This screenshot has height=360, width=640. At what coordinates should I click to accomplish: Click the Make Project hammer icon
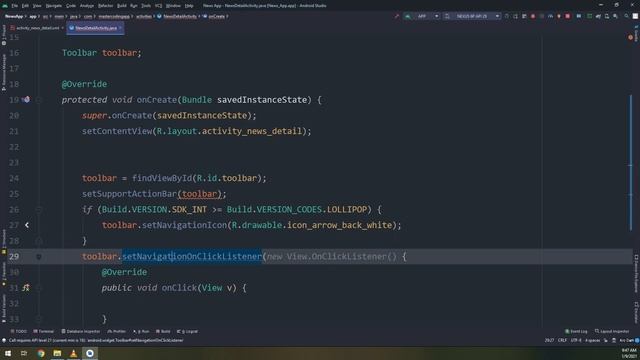coord(396,16)
